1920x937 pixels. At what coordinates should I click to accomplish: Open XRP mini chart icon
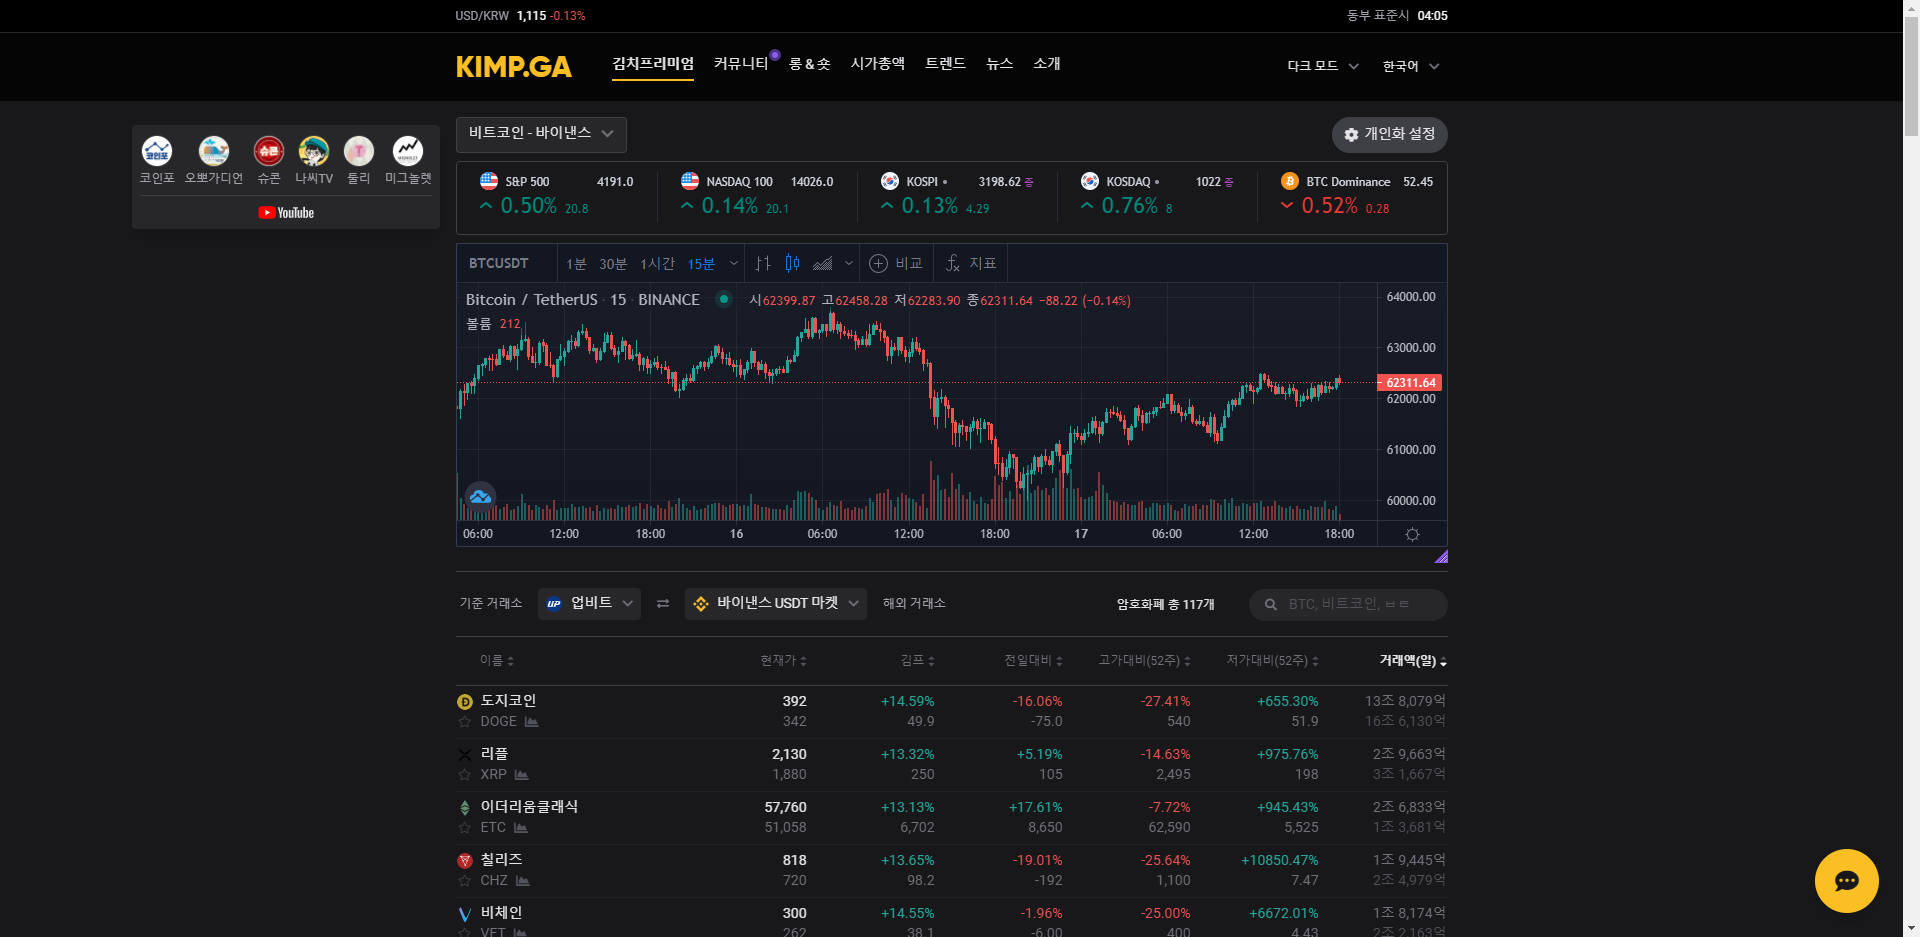[521, 774]
